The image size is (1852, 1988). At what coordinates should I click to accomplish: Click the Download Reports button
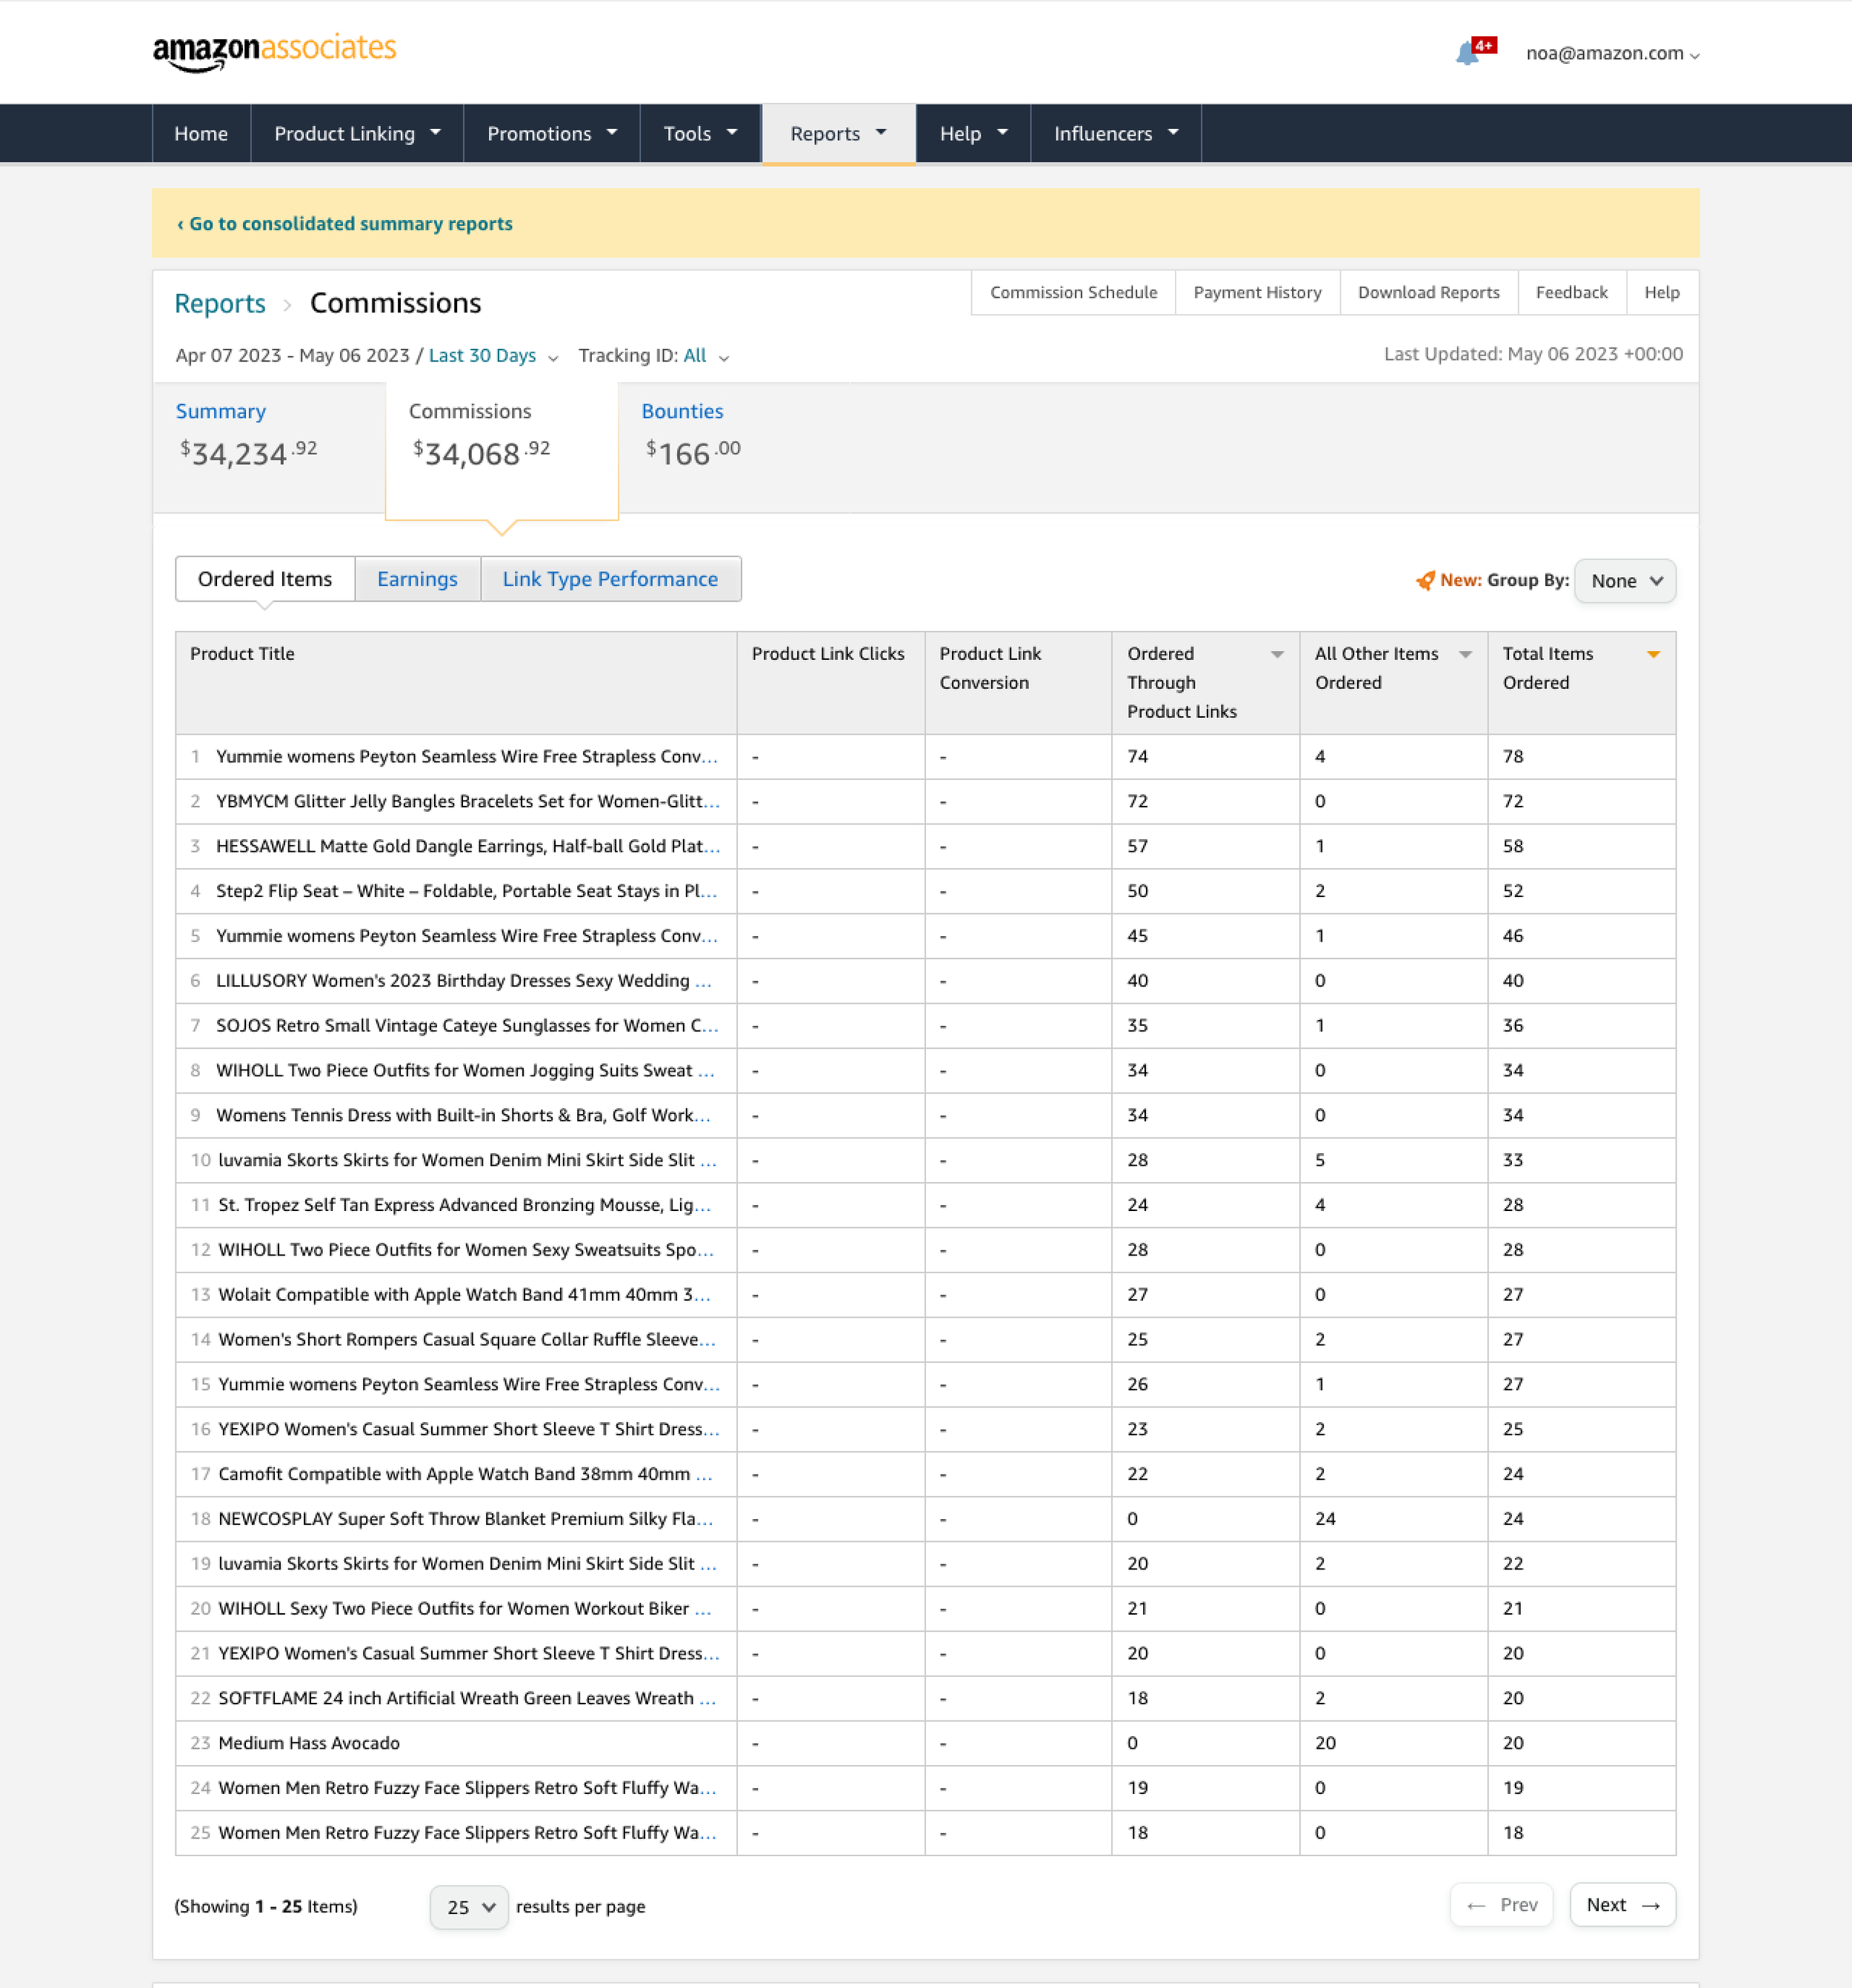pyautogui.click(x=1428, y=293)
